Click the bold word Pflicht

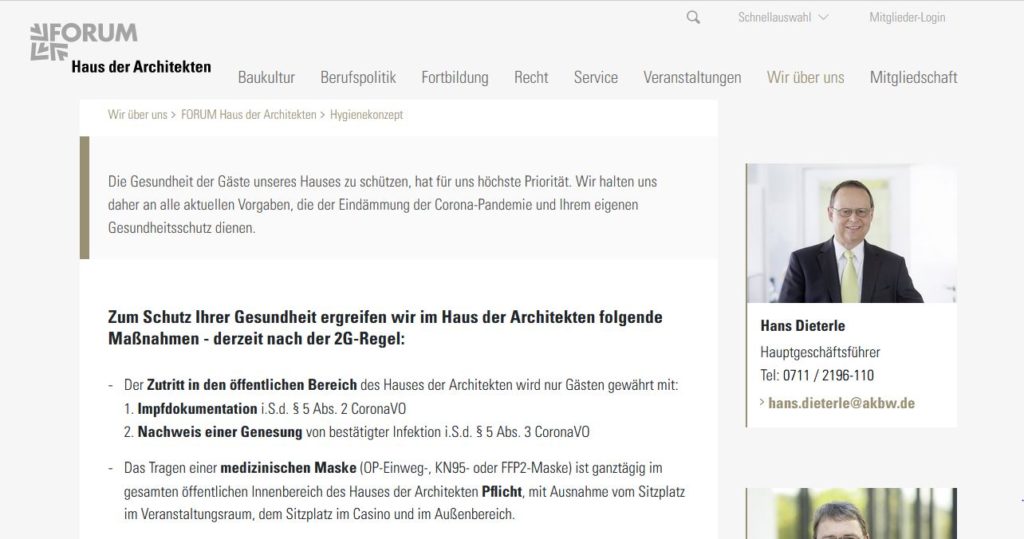point(502,491)
